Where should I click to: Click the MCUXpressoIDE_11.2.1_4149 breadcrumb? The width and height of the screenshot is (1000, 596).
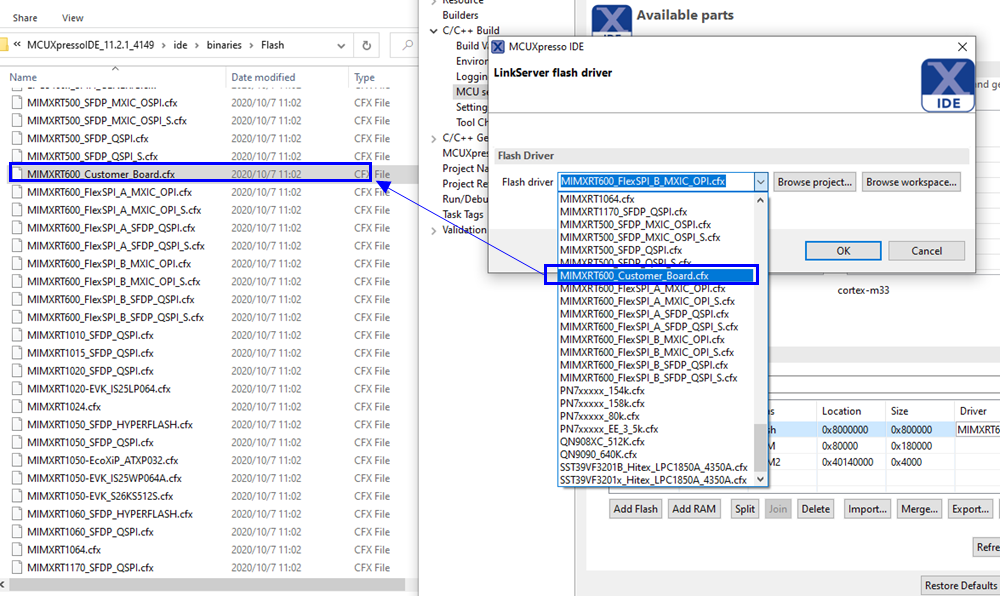click(x=91, y=45)
